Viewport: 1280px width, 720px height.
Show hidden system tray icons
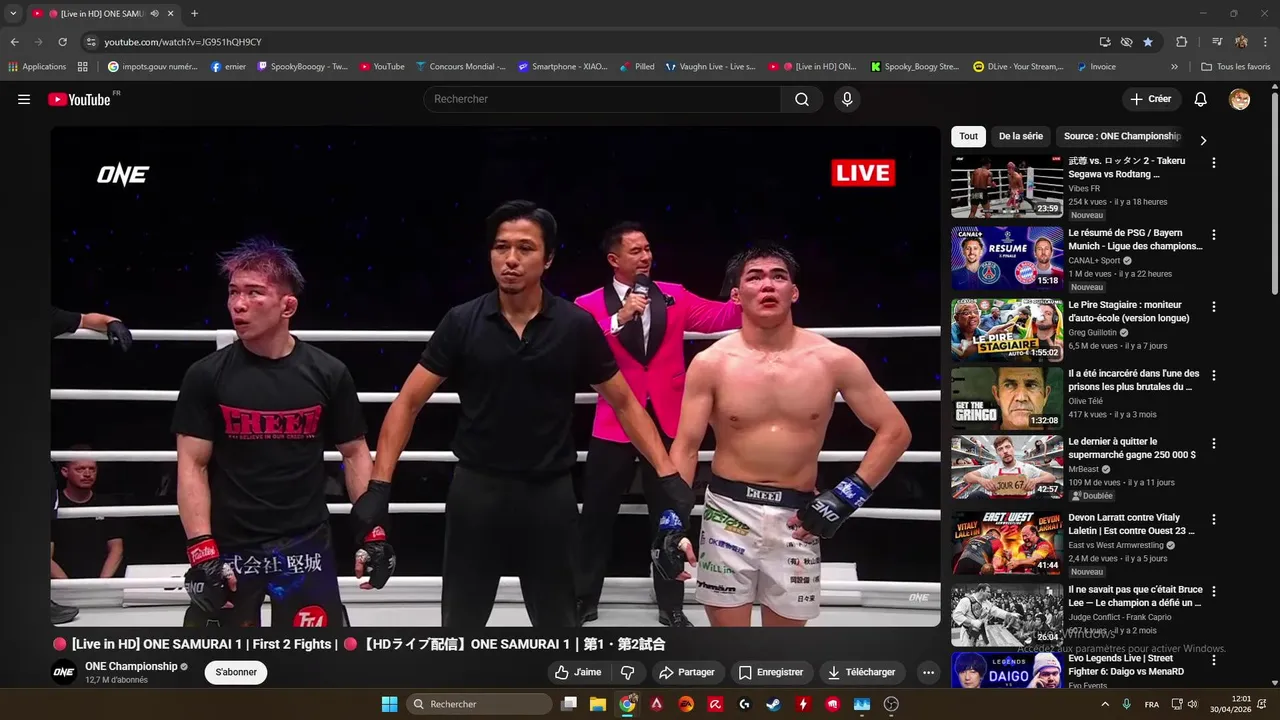point(1105,704)
